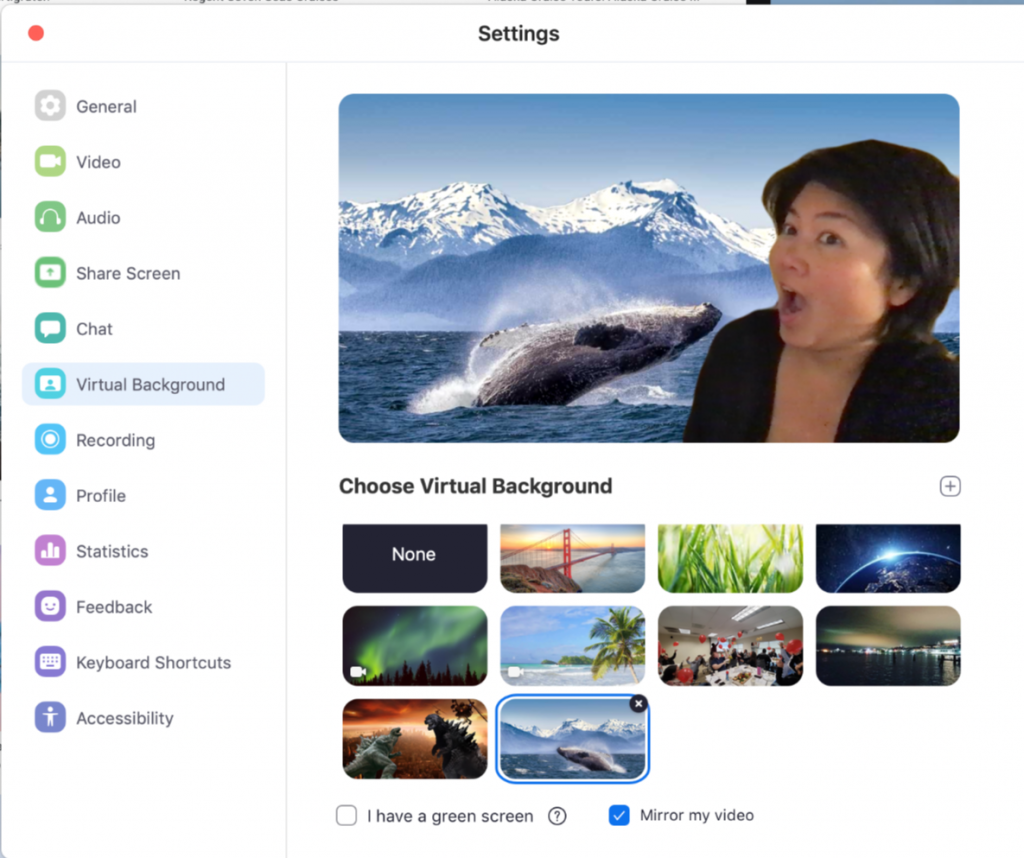This screenshot has width=1024, height=858.
Task: Open green screen help question mark
Action: click(557, 816)
